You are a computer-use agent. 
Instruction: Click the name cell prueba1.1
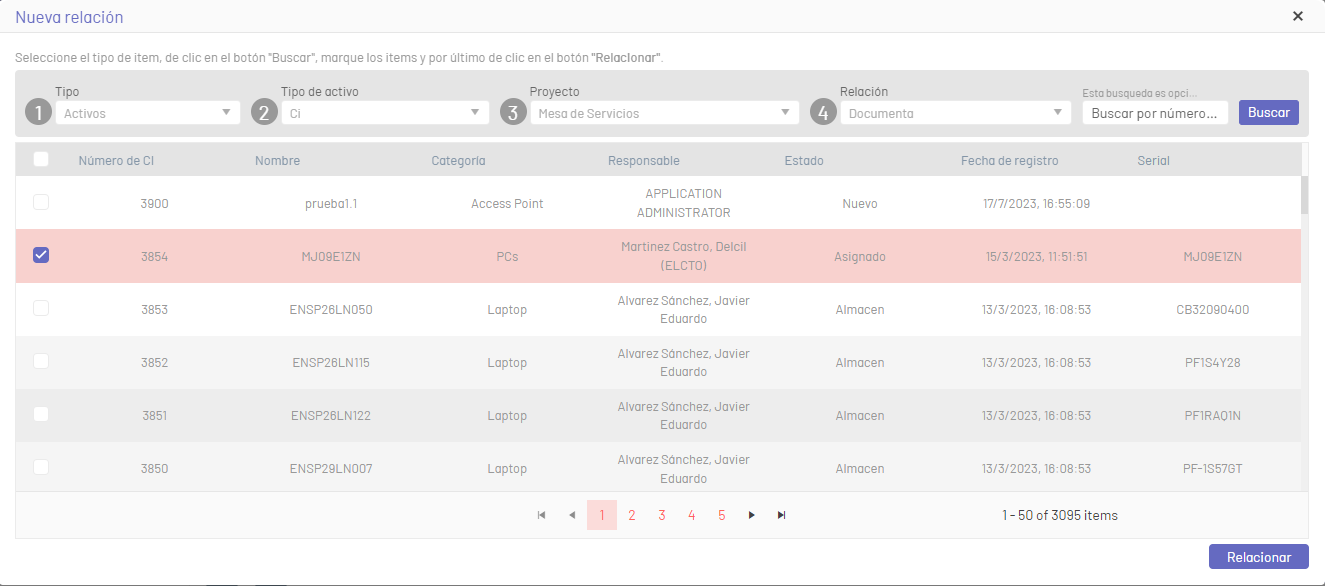[x=331, y=203]
